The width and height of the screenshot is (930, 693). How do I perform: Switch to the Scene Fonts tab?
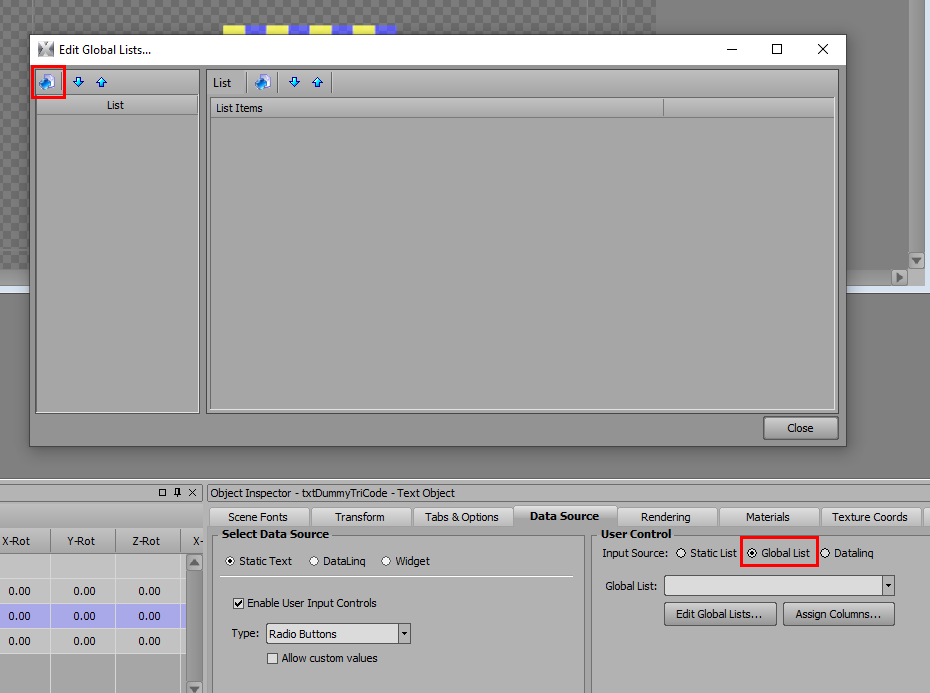click(x=258, y=517)
